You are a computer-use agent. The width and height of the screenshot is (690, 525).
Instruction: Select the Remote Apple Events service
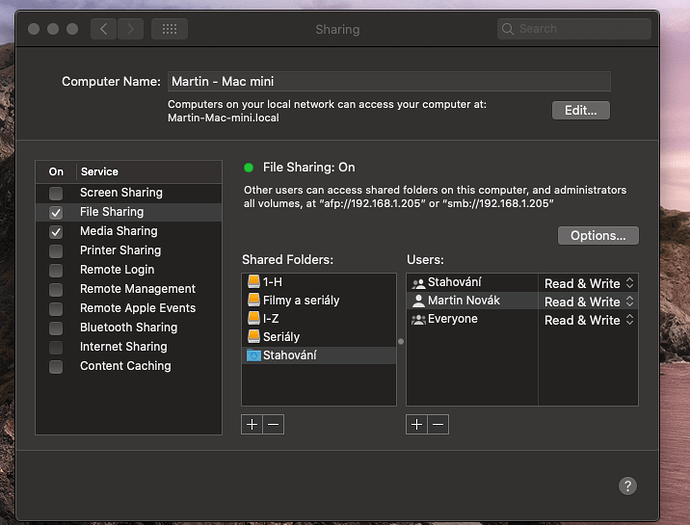click(x=128, y=308)
